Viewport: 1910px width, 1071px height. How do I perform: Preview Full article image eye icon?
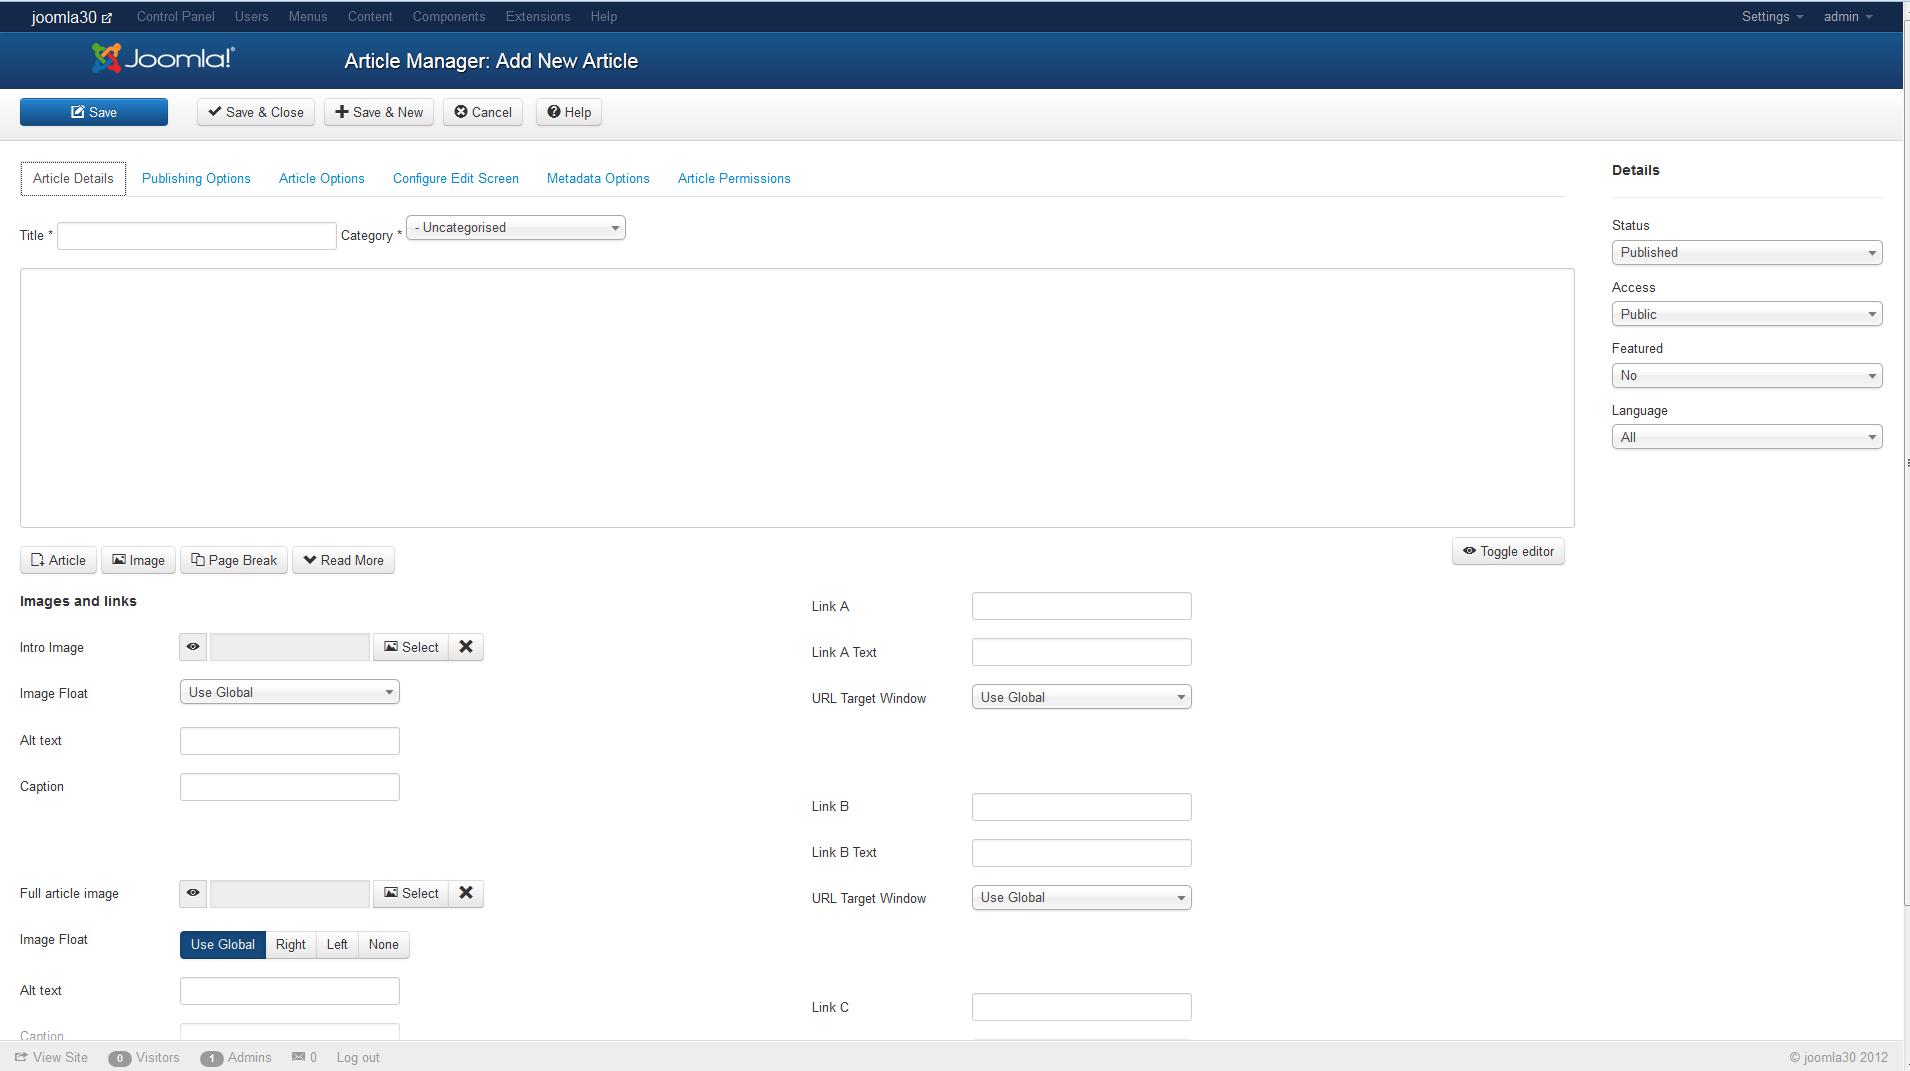point(193,893)
